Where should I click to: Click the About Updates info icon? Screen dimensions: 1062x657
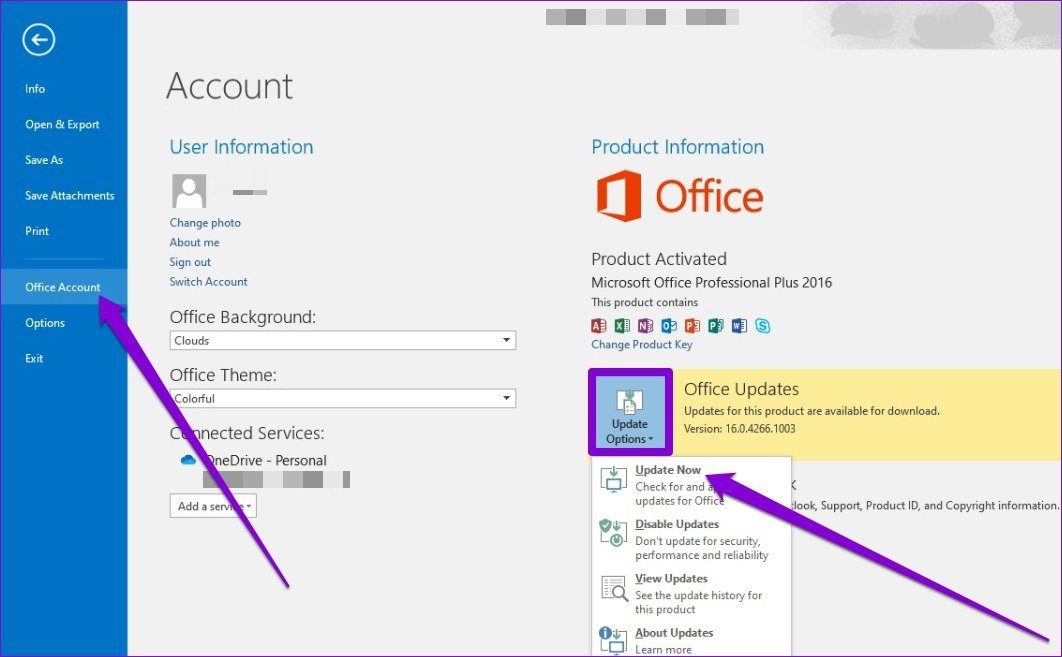coord(613,640)
